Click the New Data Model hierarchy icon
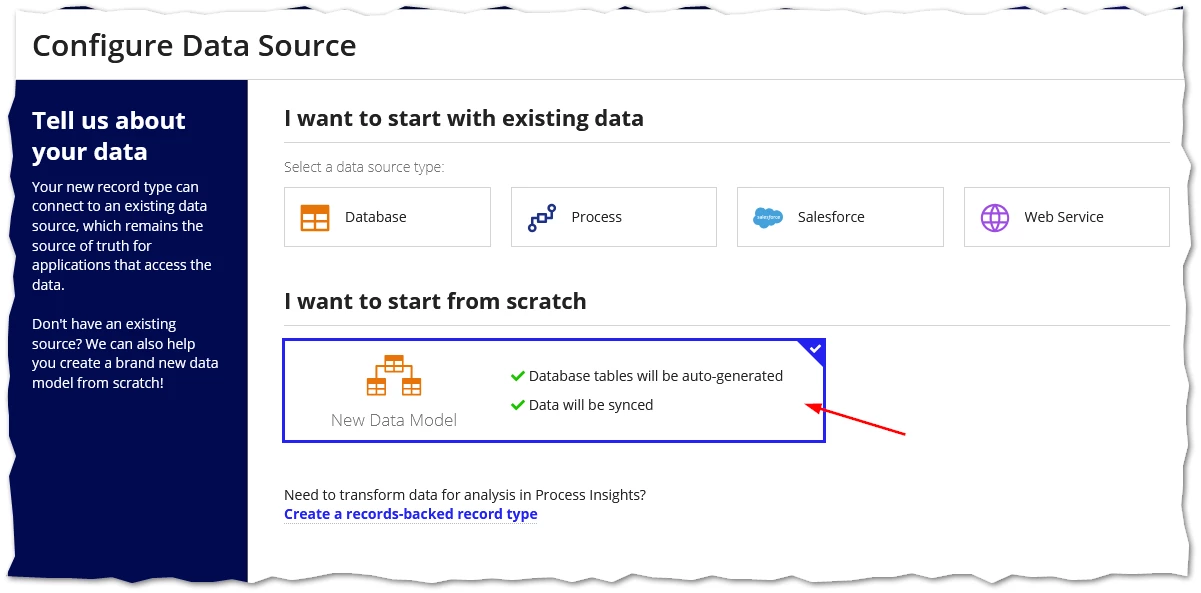Image resolution: width=1201 pixels, height=593 pixels. pos(394,376)
